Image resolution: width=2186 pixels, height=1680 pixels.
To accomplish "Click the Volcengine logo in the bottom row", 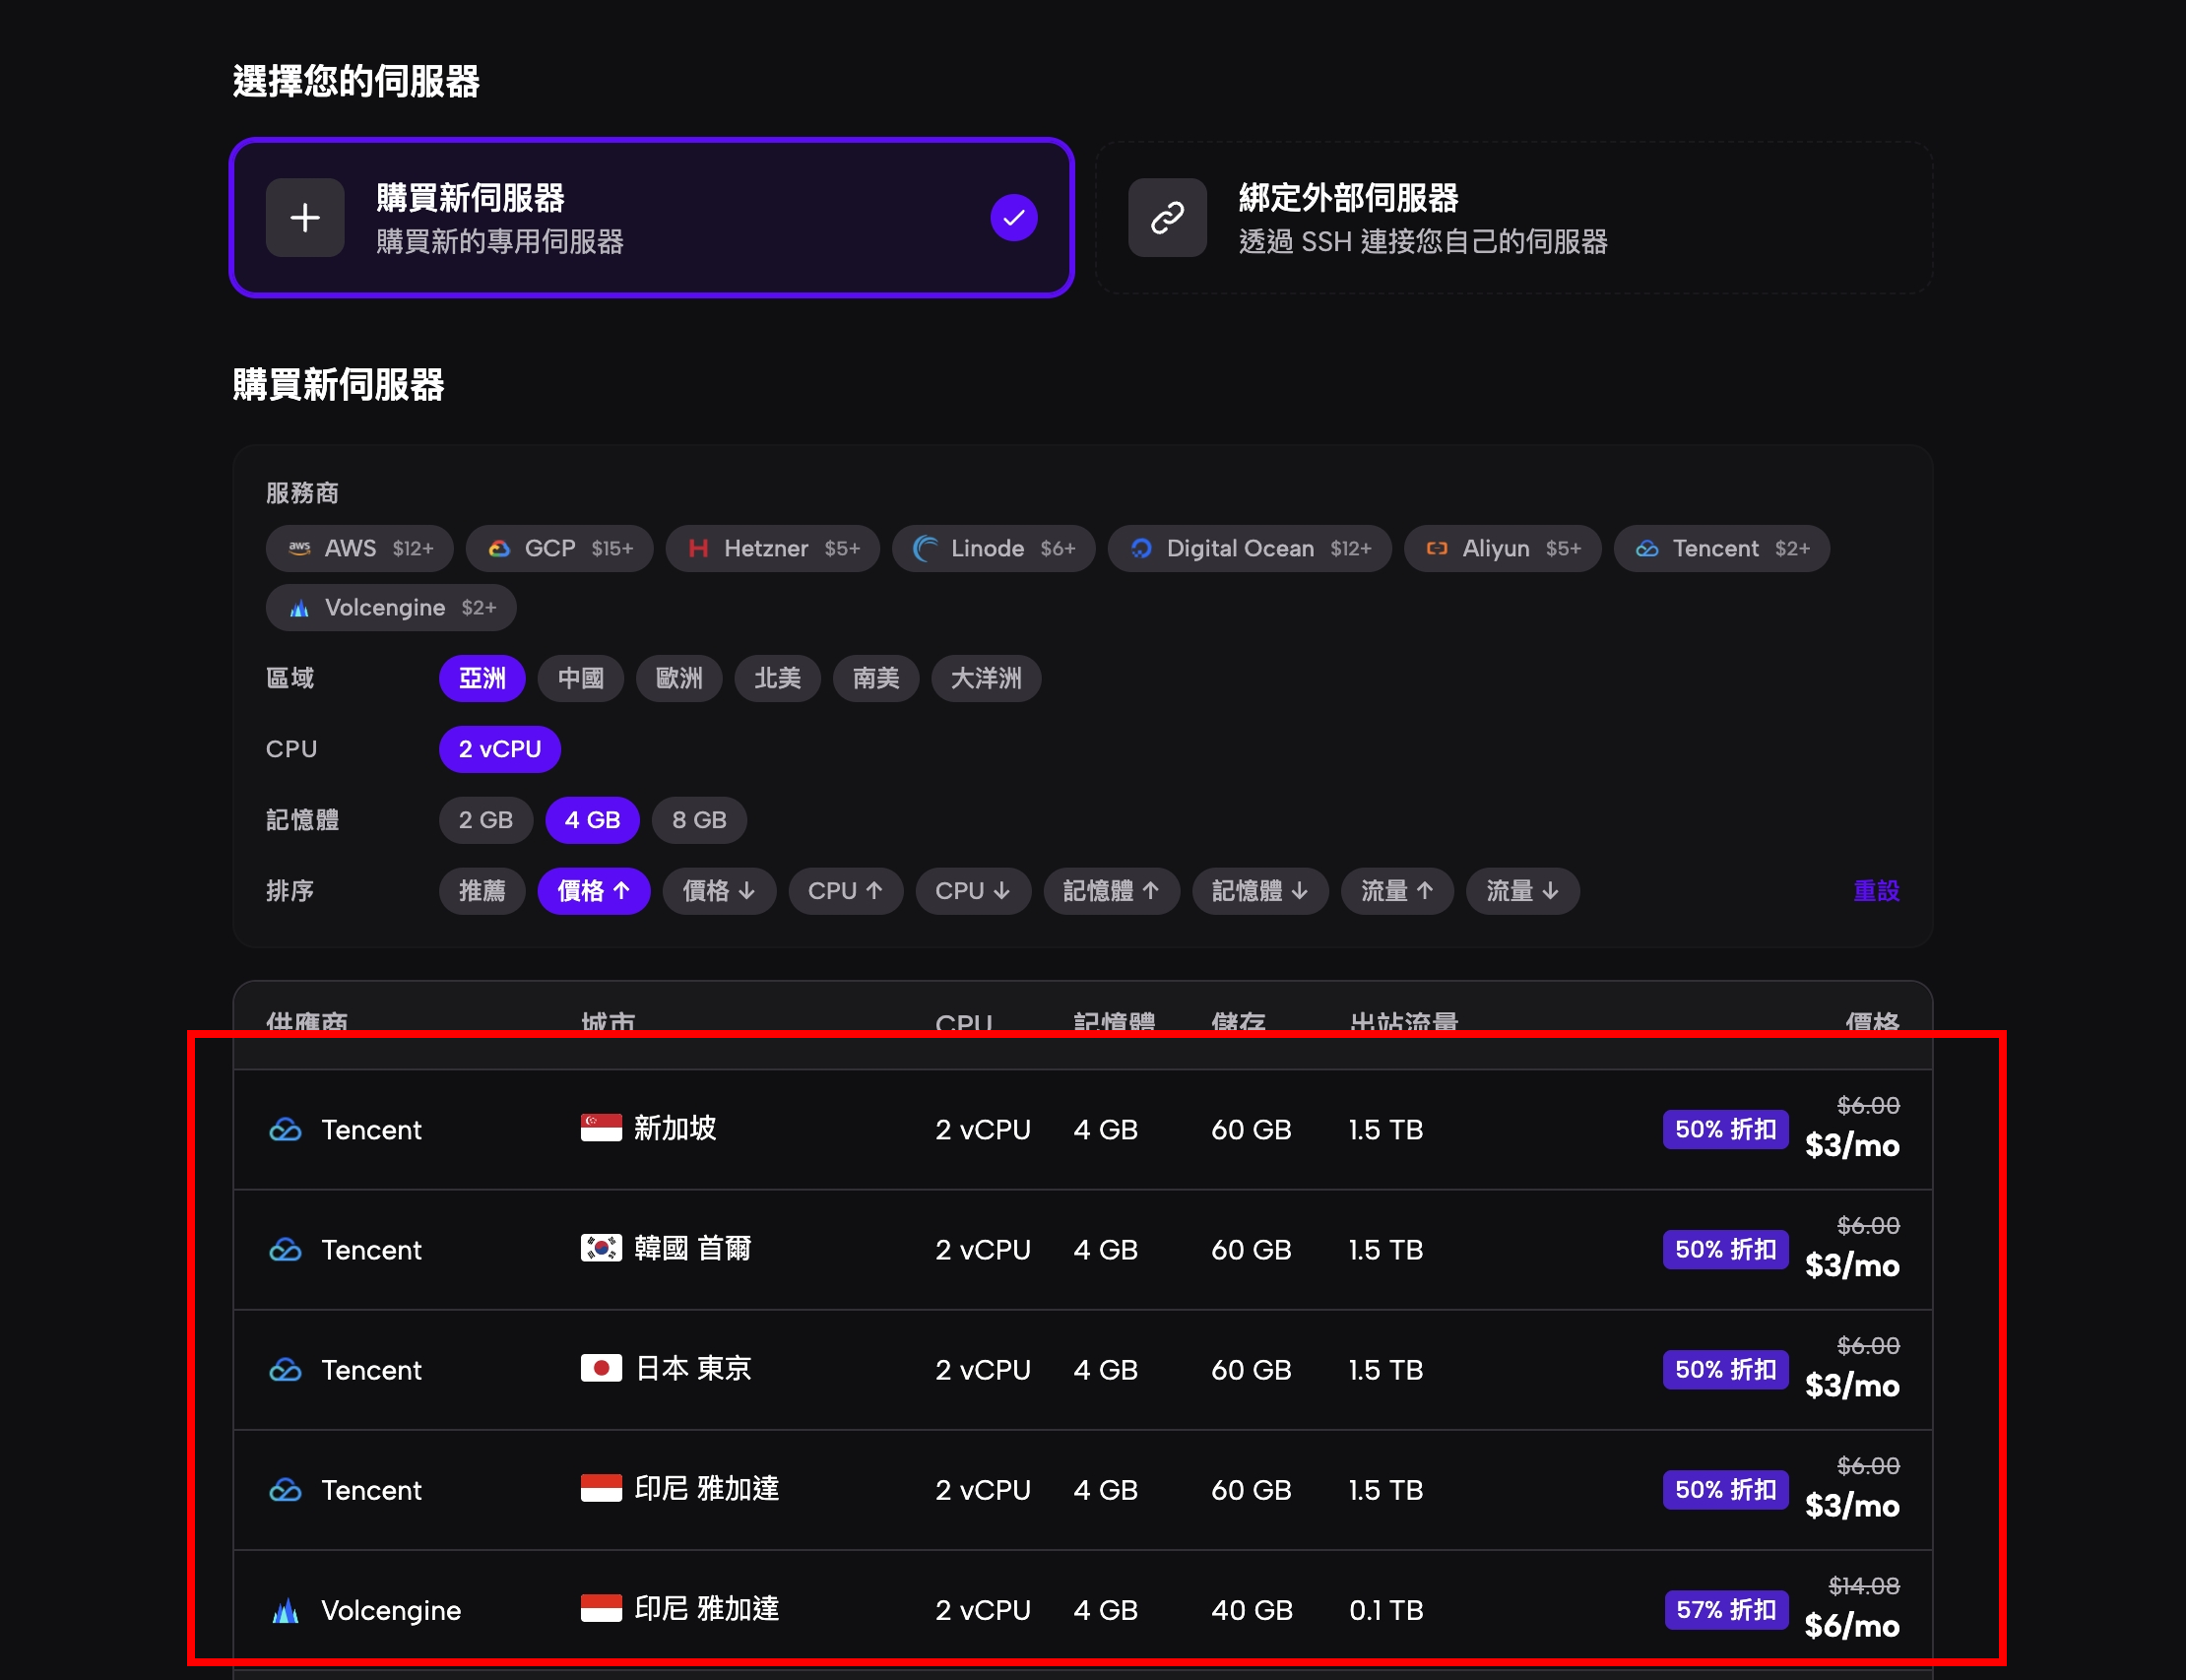I will click(x=285, y=1610).
